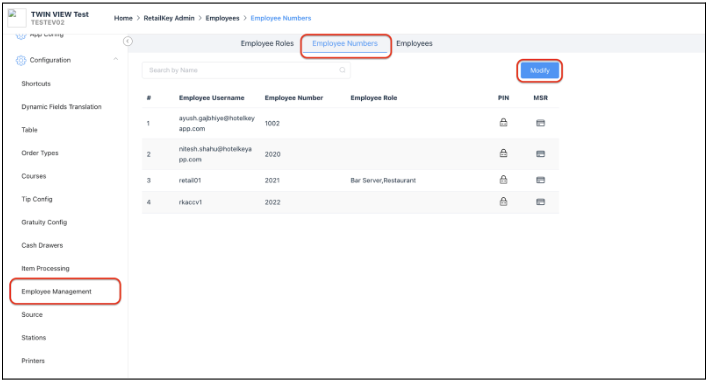Go to Home breadcrumb
The image size is (710, 383).
pos(123,18)
